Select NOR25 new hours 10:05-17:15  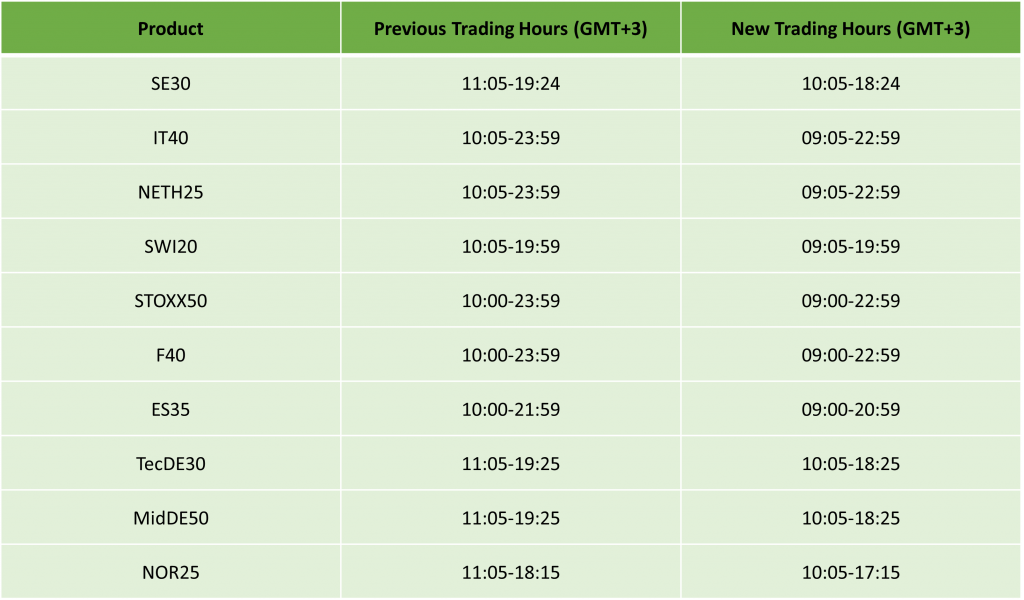851,572
